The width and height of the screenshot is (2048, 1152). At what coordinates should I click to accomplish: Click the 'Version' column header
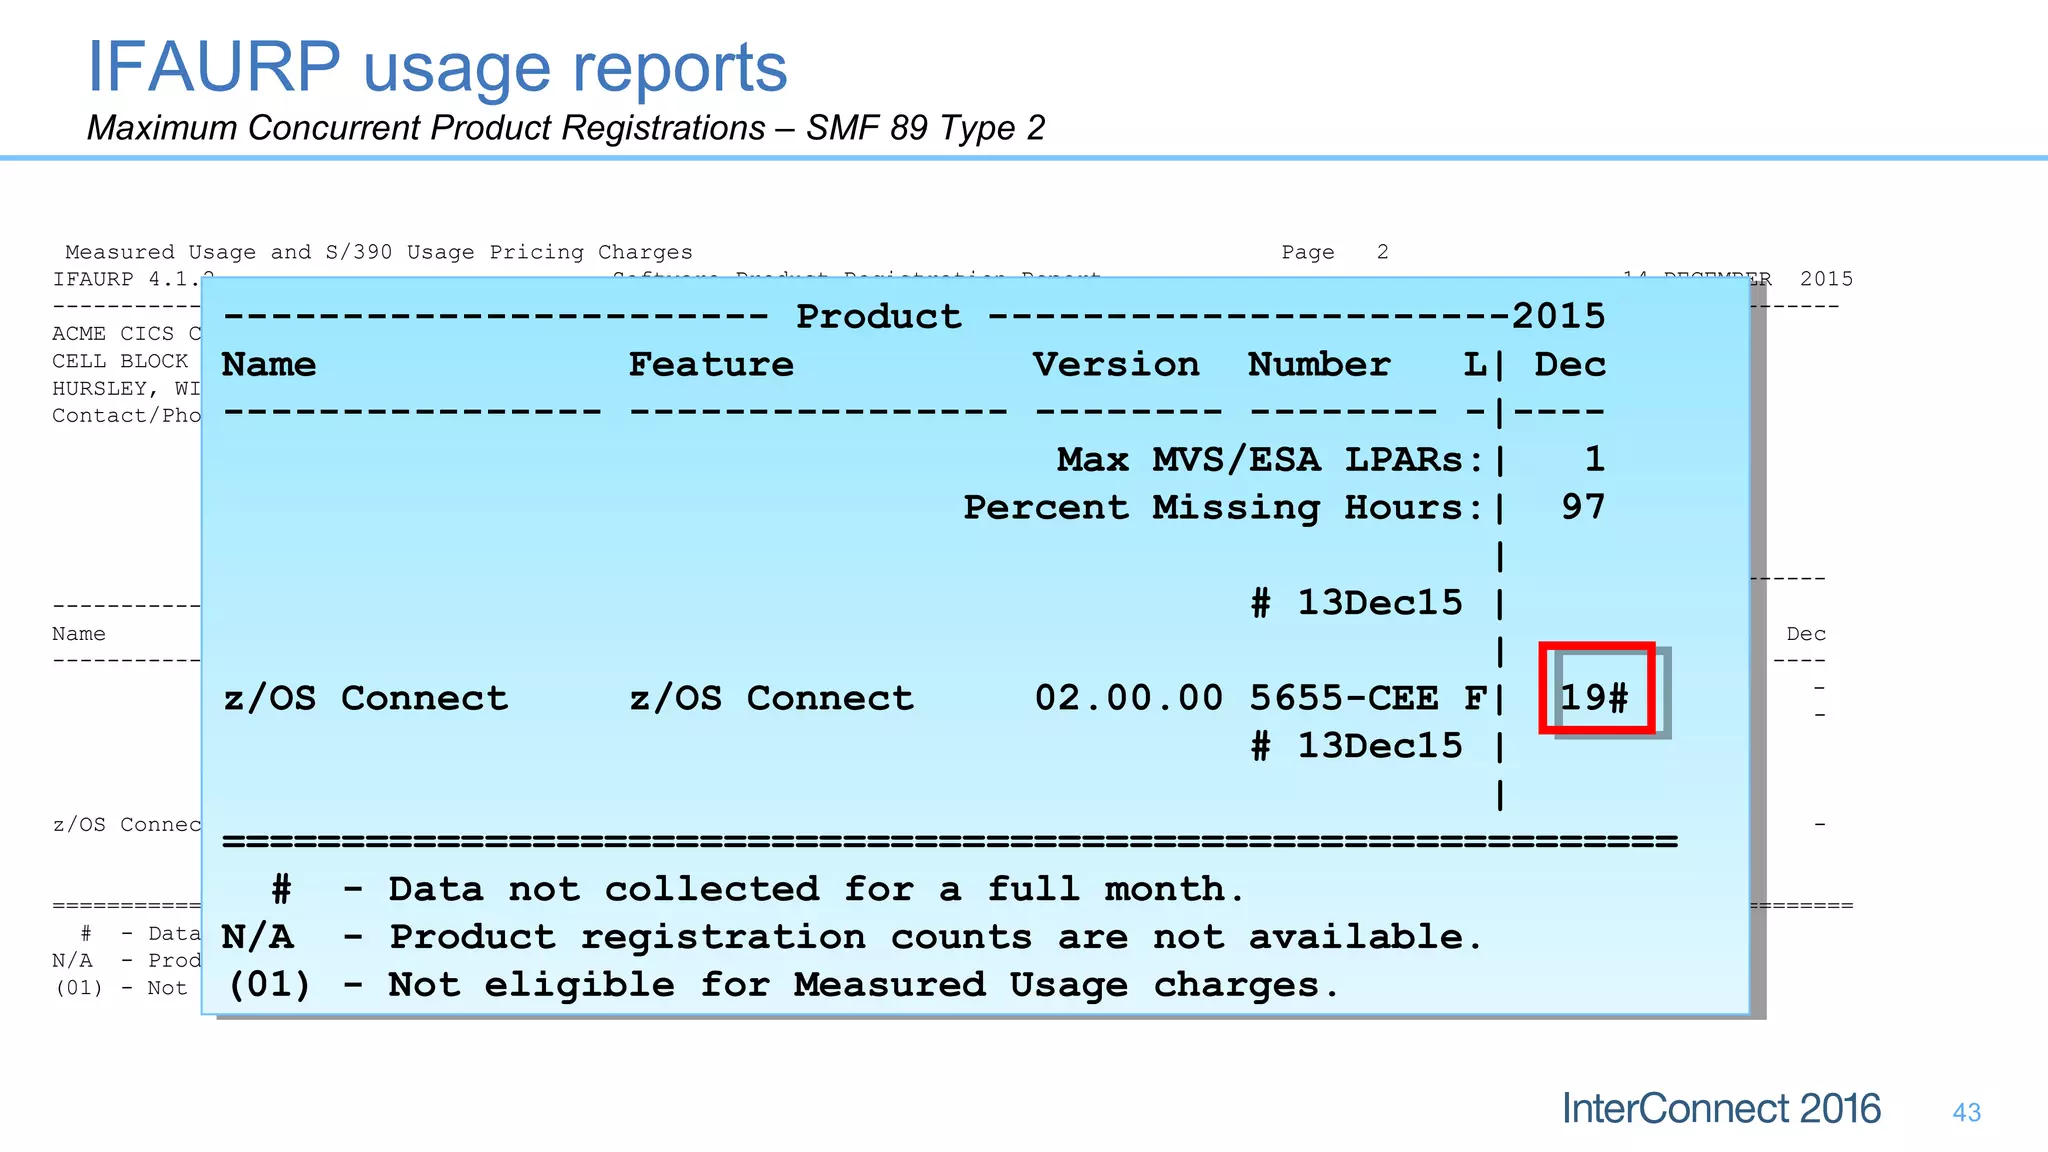[x=1116, y=364]
